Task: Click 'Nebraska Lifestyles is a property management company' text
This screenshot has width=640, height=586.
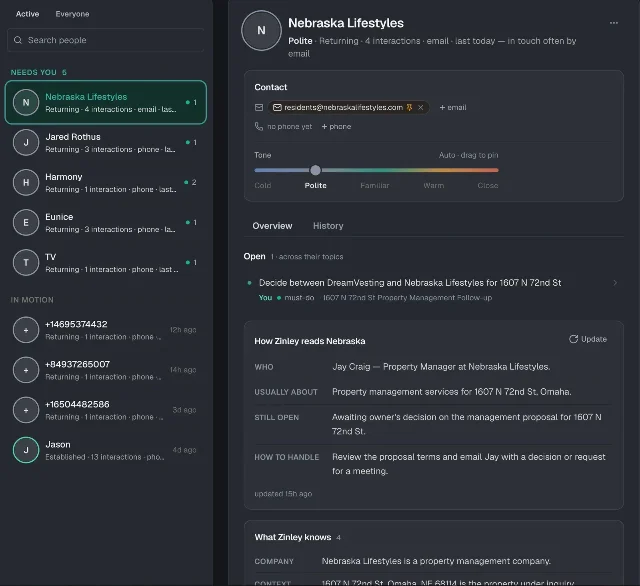Action: tap(436, 561)
